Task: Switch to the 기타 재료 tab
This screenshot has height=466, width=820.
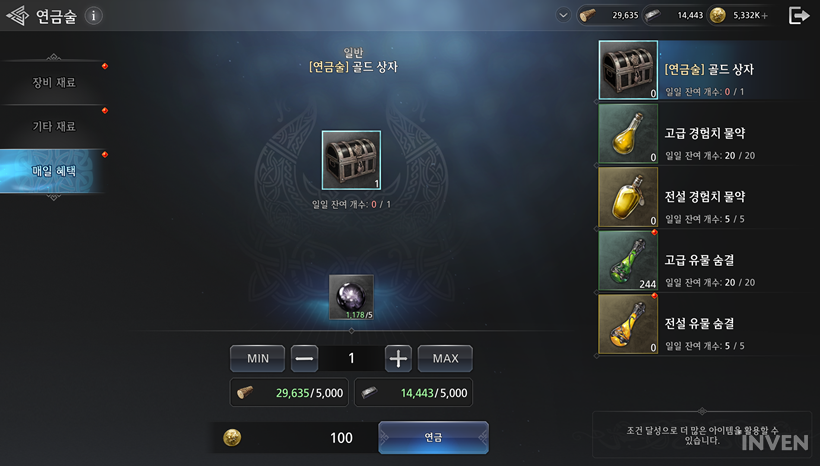Action: pos(53,126)
